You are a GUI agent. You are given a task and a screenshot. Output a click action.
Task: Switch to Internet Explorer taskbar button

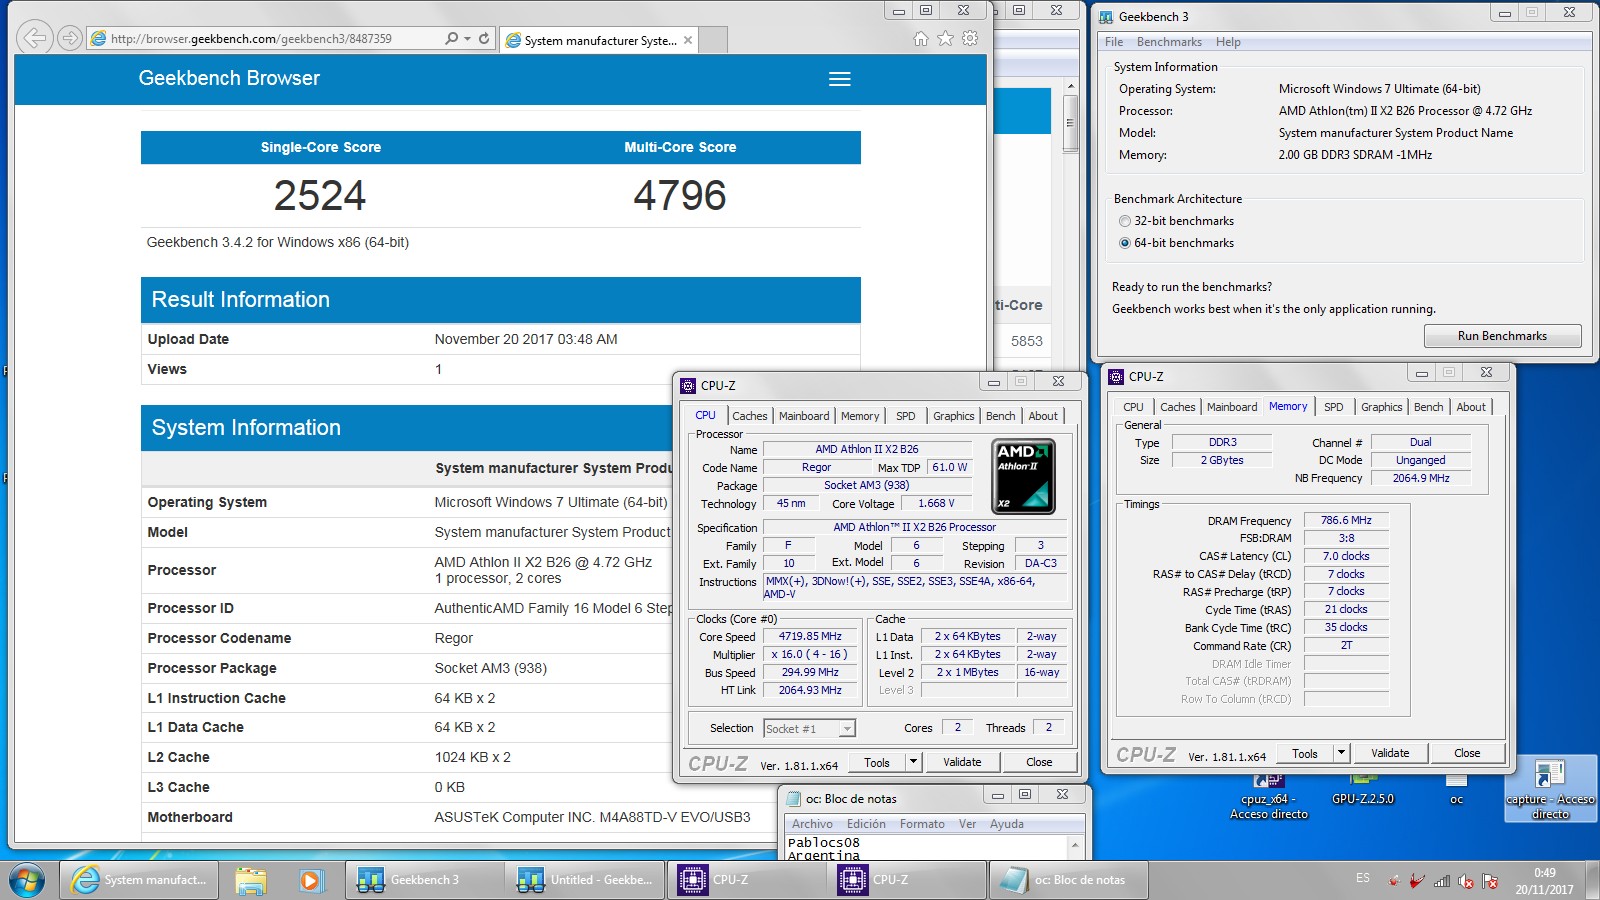coord(138,880)
